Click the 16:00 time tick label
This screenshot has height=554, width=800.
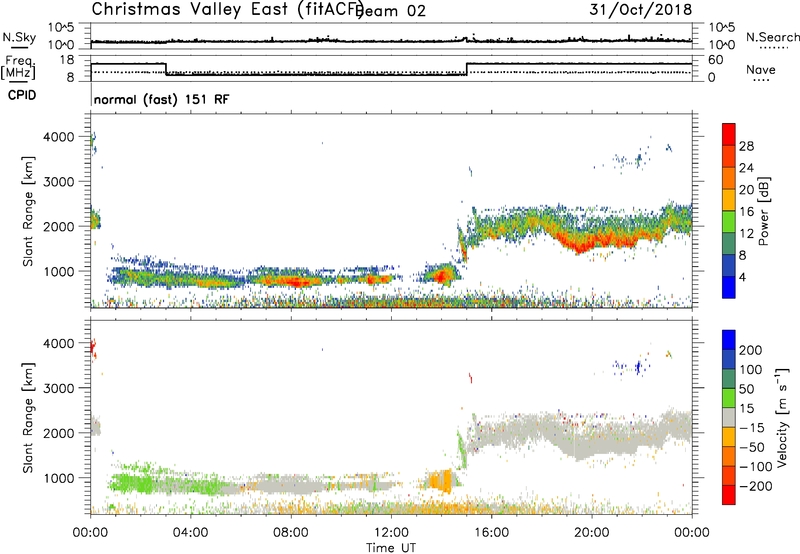coord(491,533)
